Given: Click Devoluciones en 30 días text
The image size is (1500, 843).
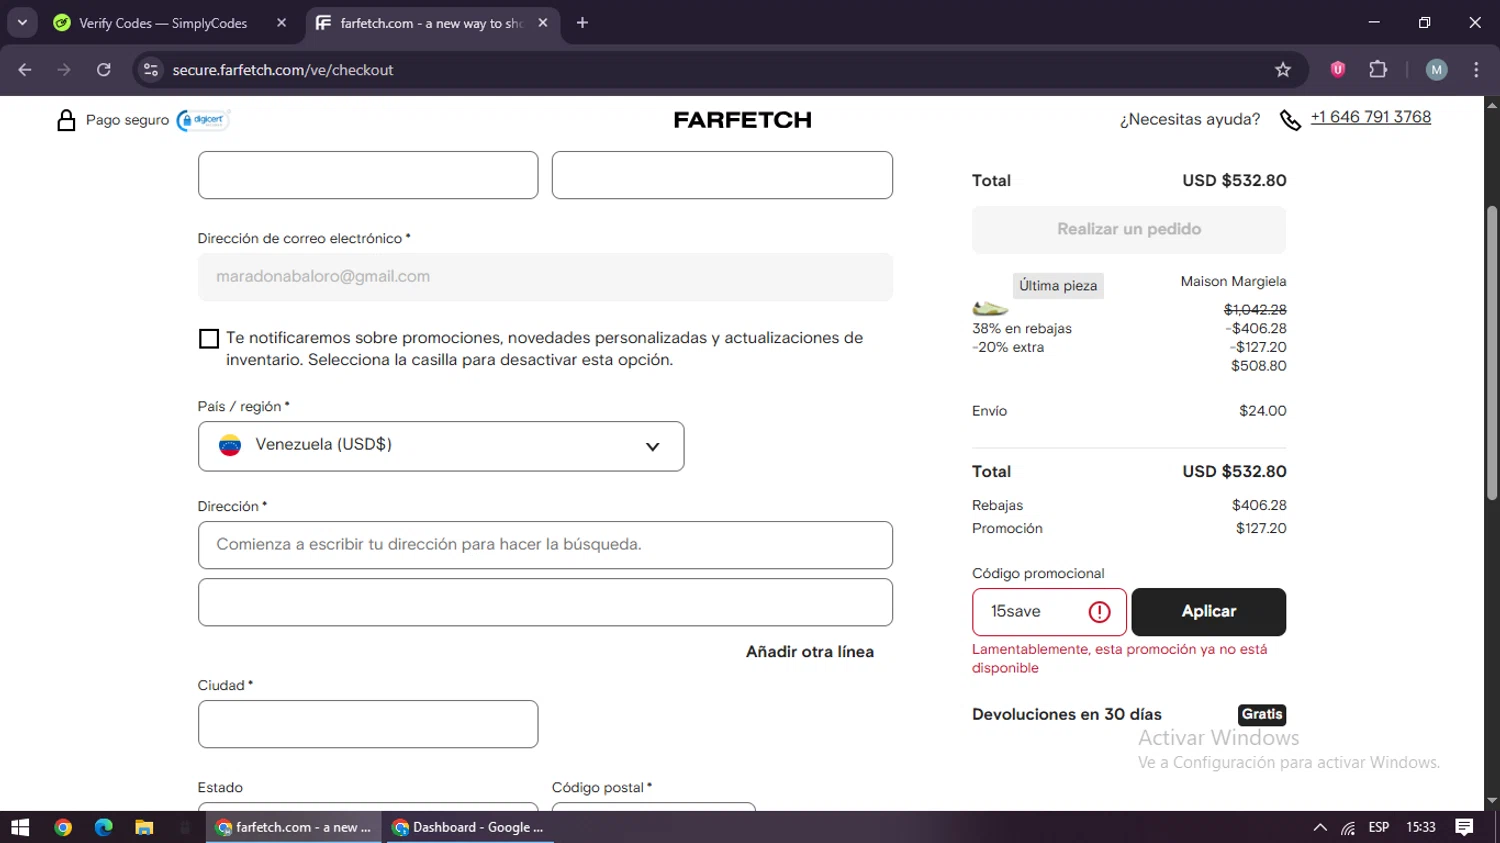Looking at the screenshot, I should click(x=1066, y=714).
